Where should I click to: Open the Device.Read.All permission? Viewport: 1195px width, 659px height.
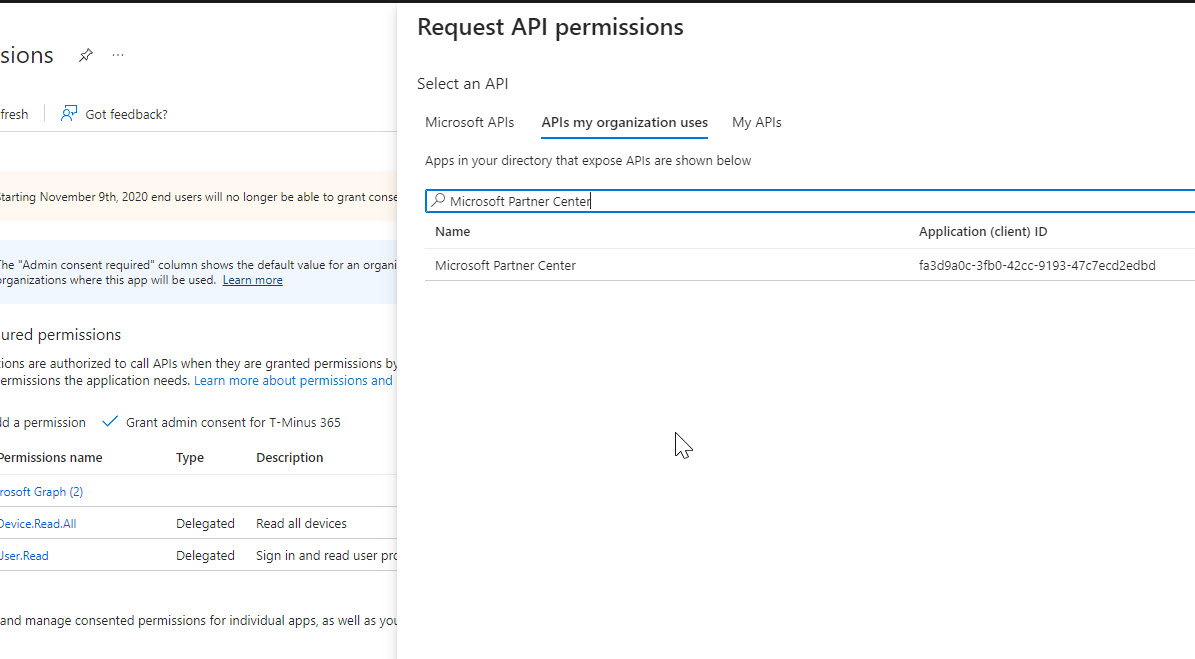click(x=37, y=523)
